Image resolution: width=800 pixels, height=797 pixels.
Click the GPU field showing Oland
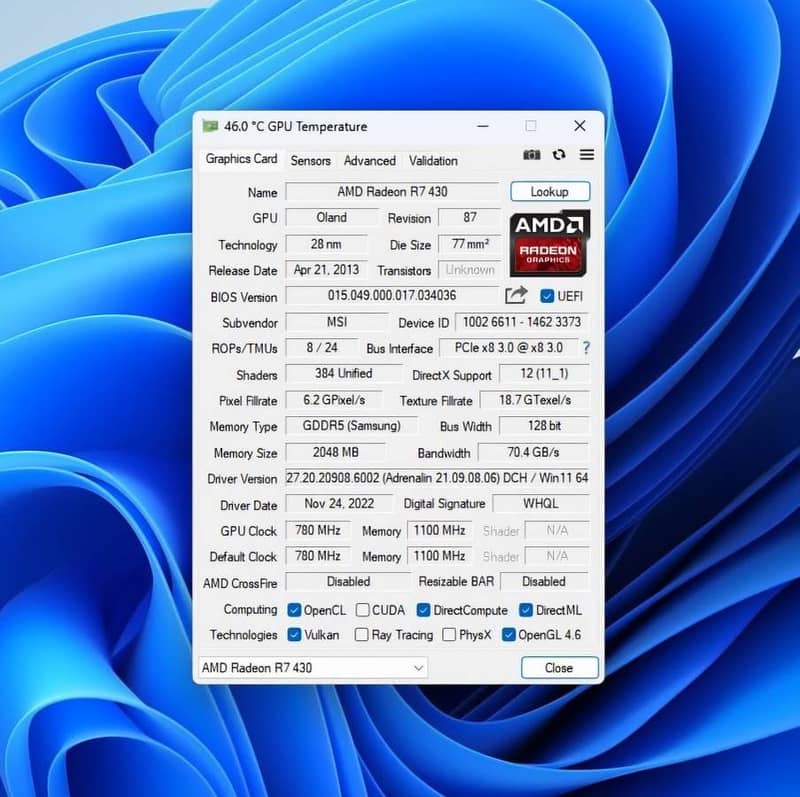pos(332,218)
